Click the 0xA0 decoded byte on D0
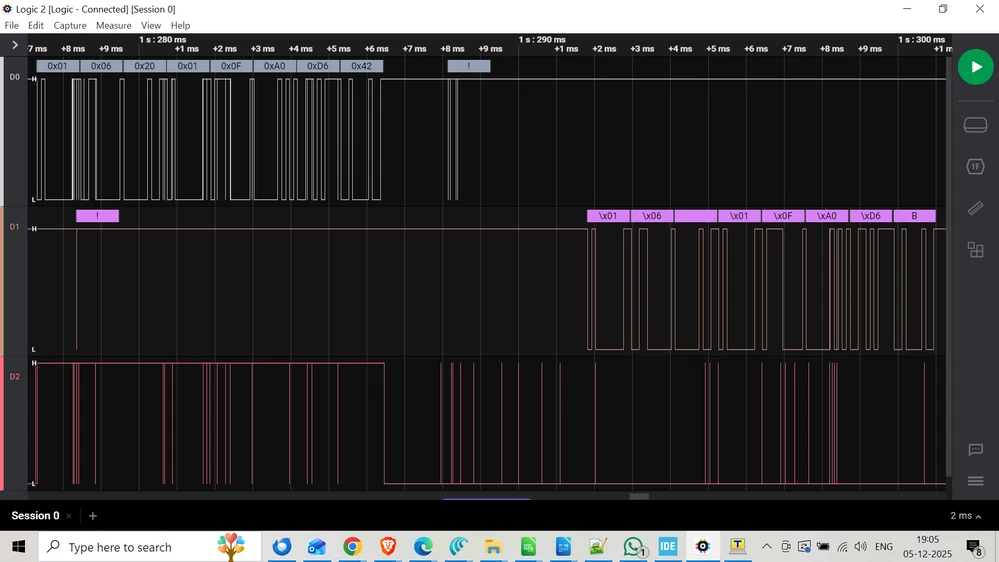 (275, 66)
